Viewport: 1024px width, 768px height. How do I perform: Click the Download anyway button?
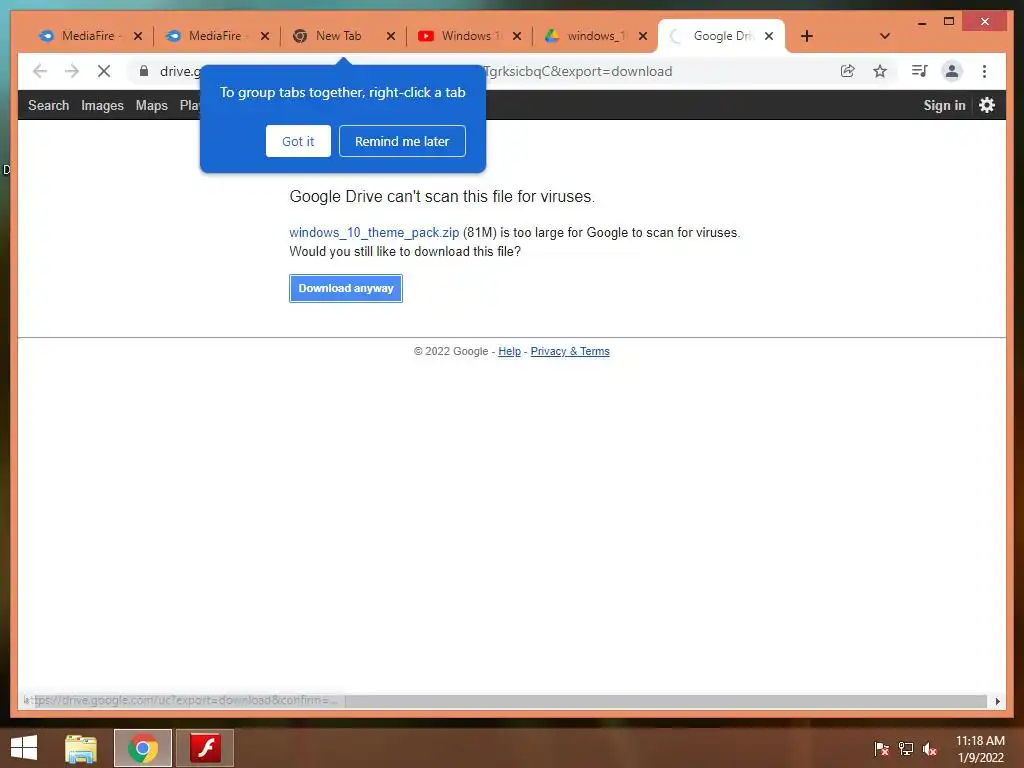point(345,288)
